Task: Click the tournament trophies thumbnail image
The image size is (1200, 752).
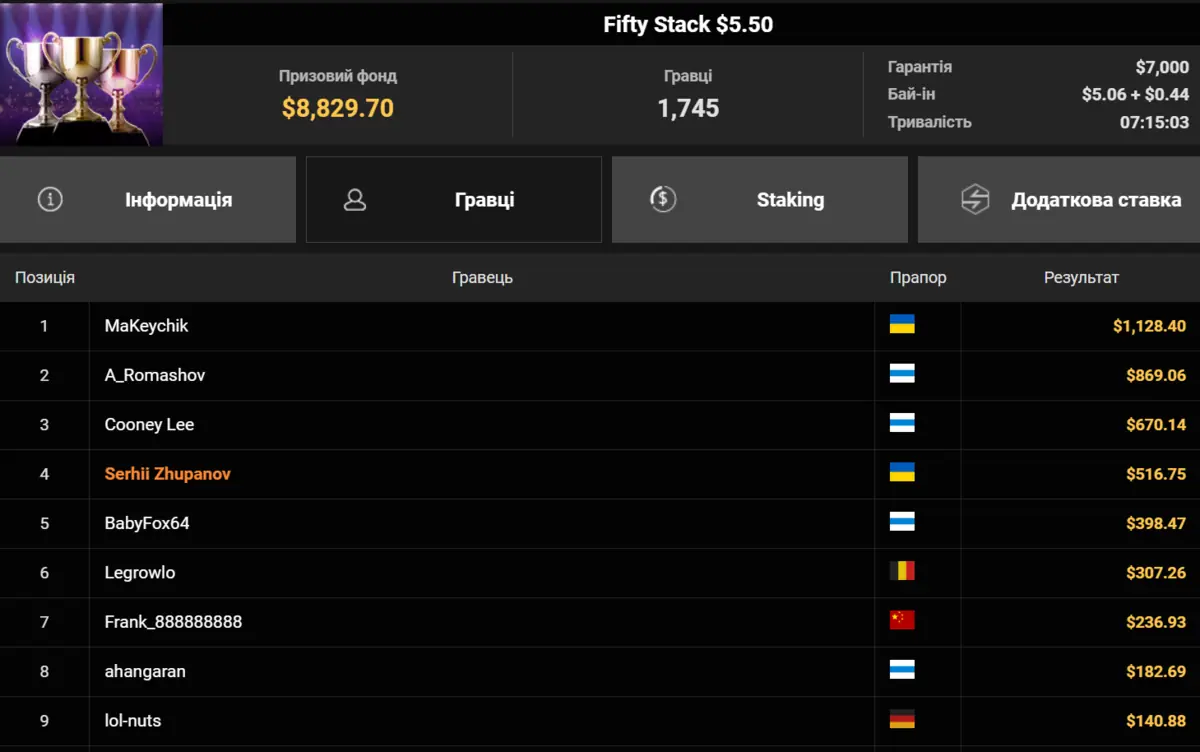Action: (x=81, y=74)
